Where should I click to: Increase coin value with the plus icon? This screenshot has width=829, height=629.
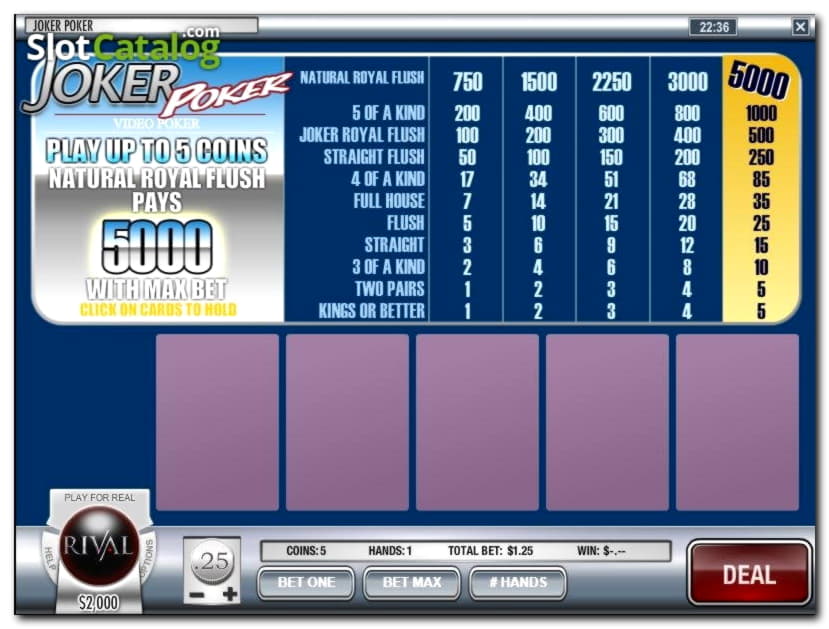point(230,594)
